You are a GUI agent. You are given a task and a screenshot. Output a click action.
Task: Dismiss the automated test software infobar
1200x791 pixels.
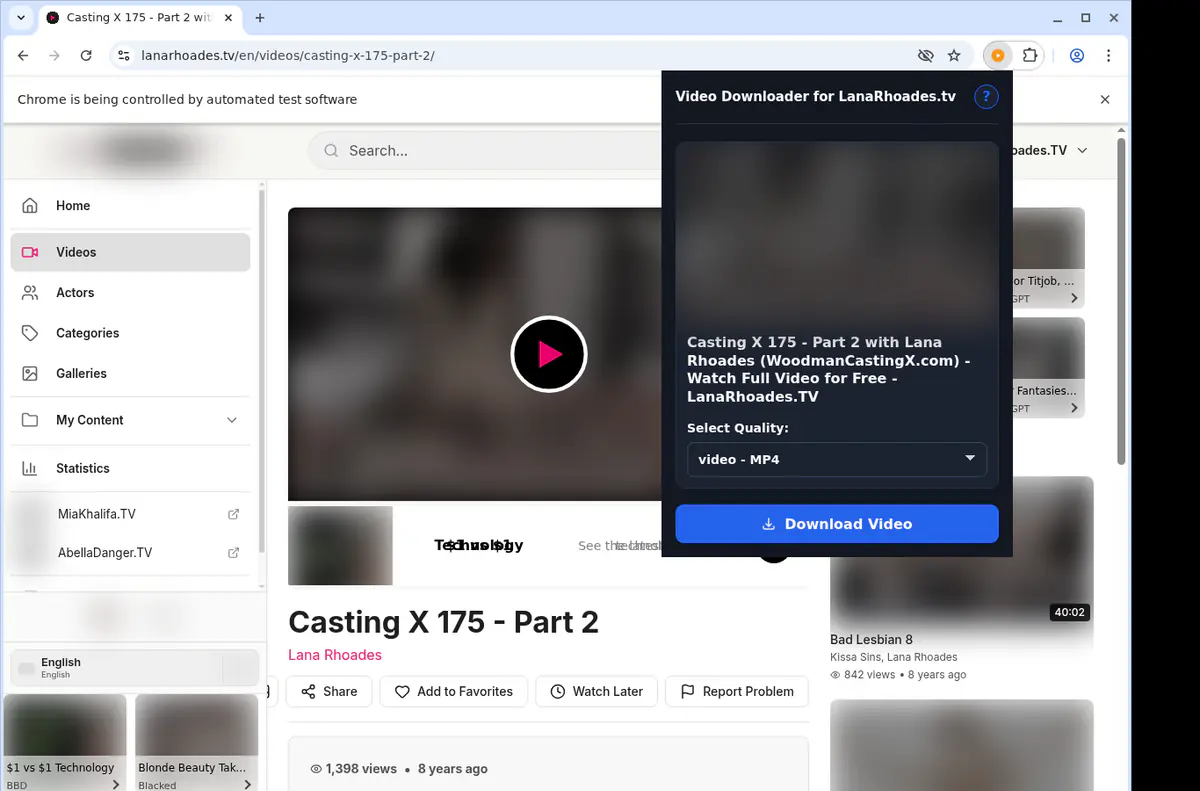click(1105, 99)
